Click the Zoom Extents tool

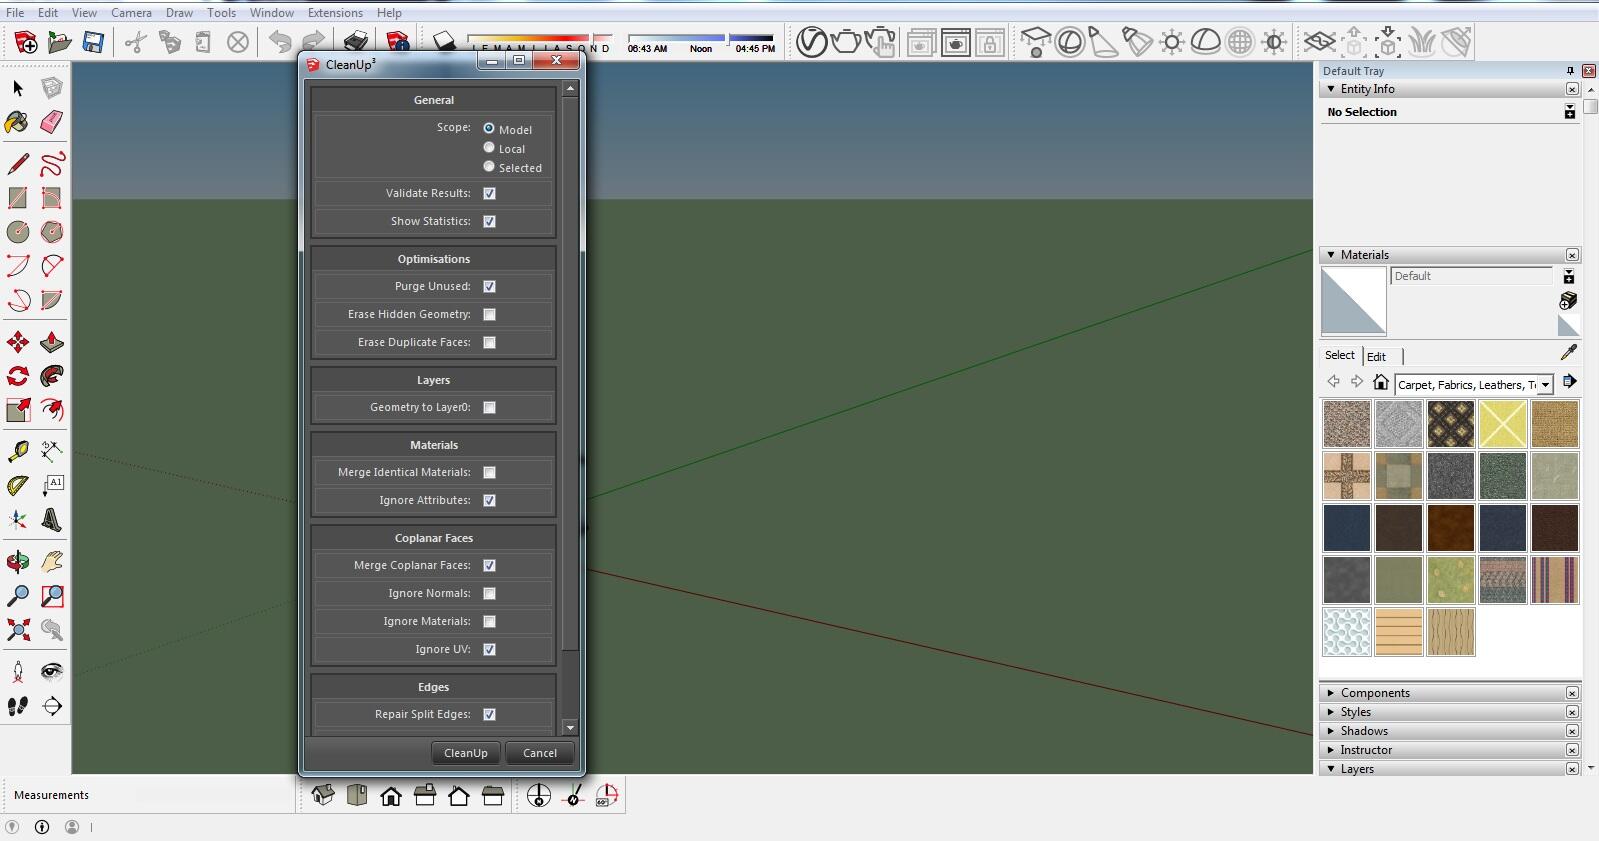(x=17, y=630)
